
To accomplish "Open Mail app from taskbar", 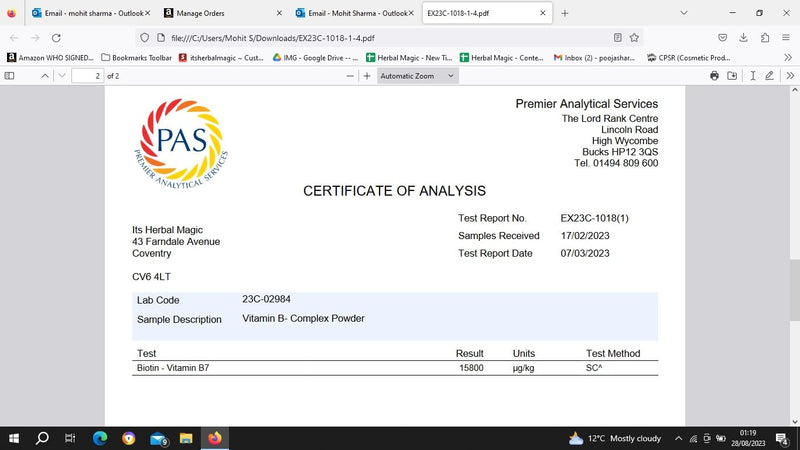I will pos(158,438).
